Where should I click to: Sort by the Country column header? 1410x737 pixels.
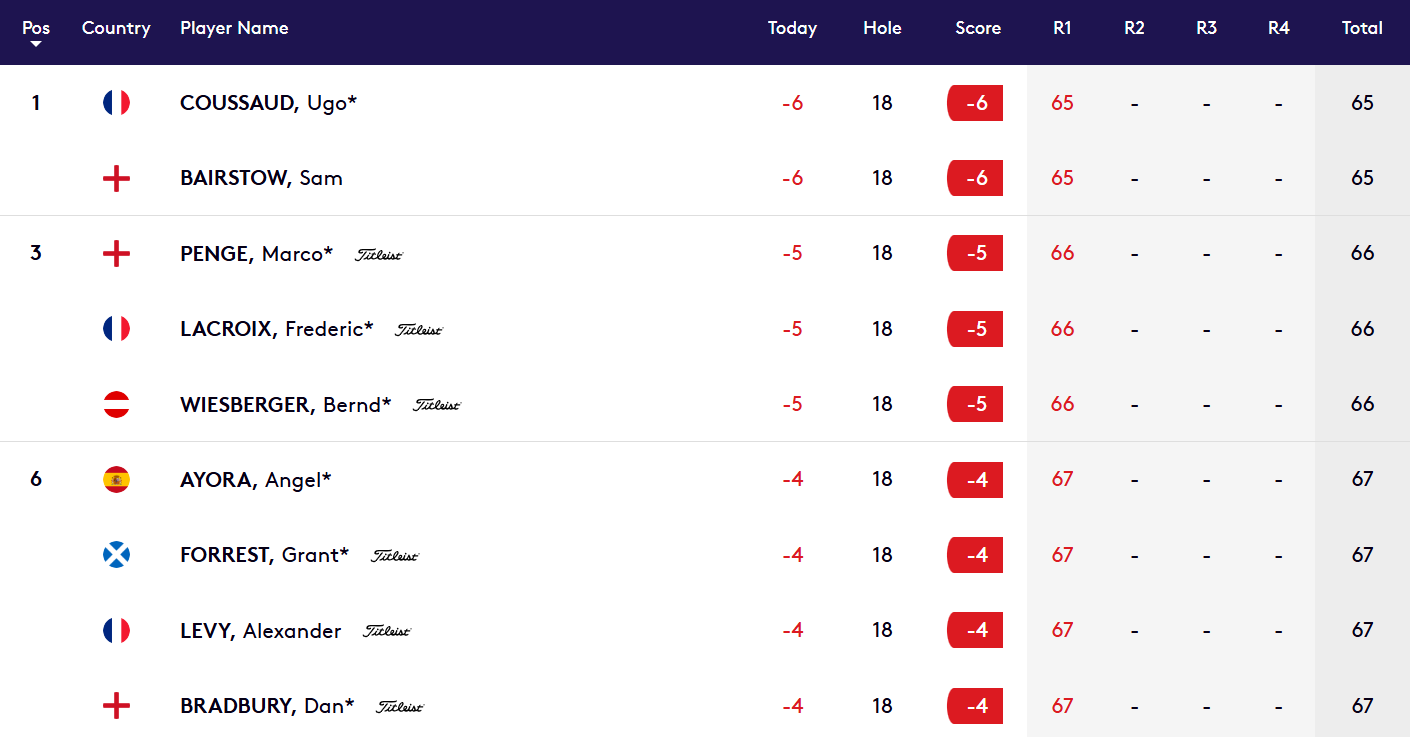(x=116, y=28)
